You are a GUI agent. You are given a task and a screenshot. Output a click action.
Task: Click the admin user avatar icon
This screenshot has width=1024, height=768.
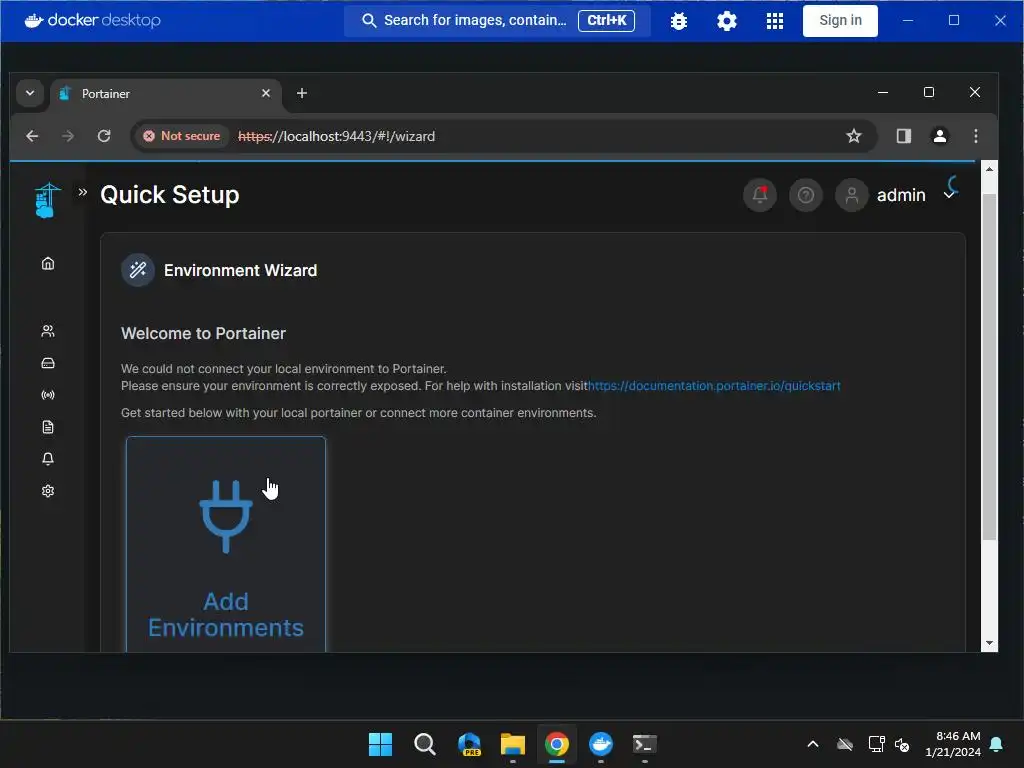[852, 195]
